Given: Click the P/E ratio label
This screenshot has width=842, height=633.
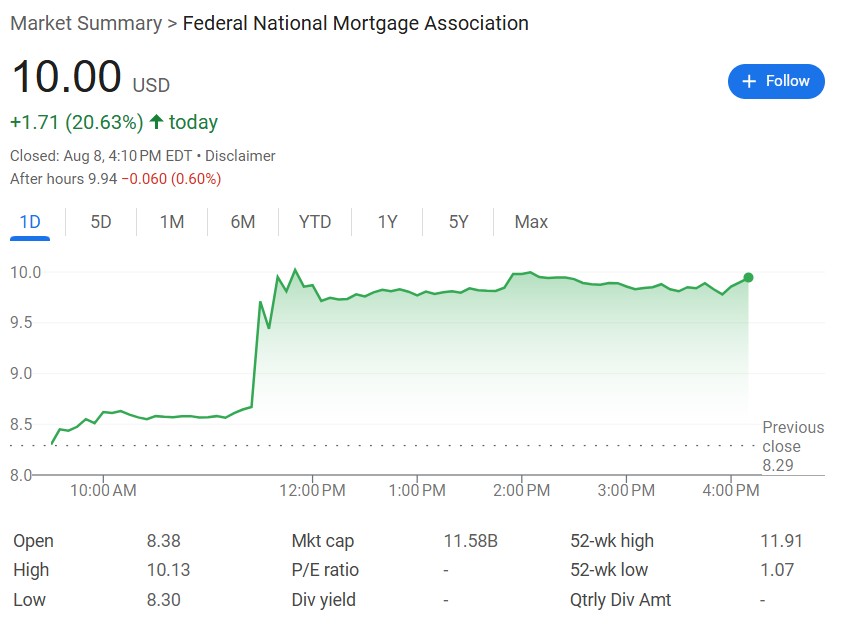Looking at the screenshot, I should point(325,570).
